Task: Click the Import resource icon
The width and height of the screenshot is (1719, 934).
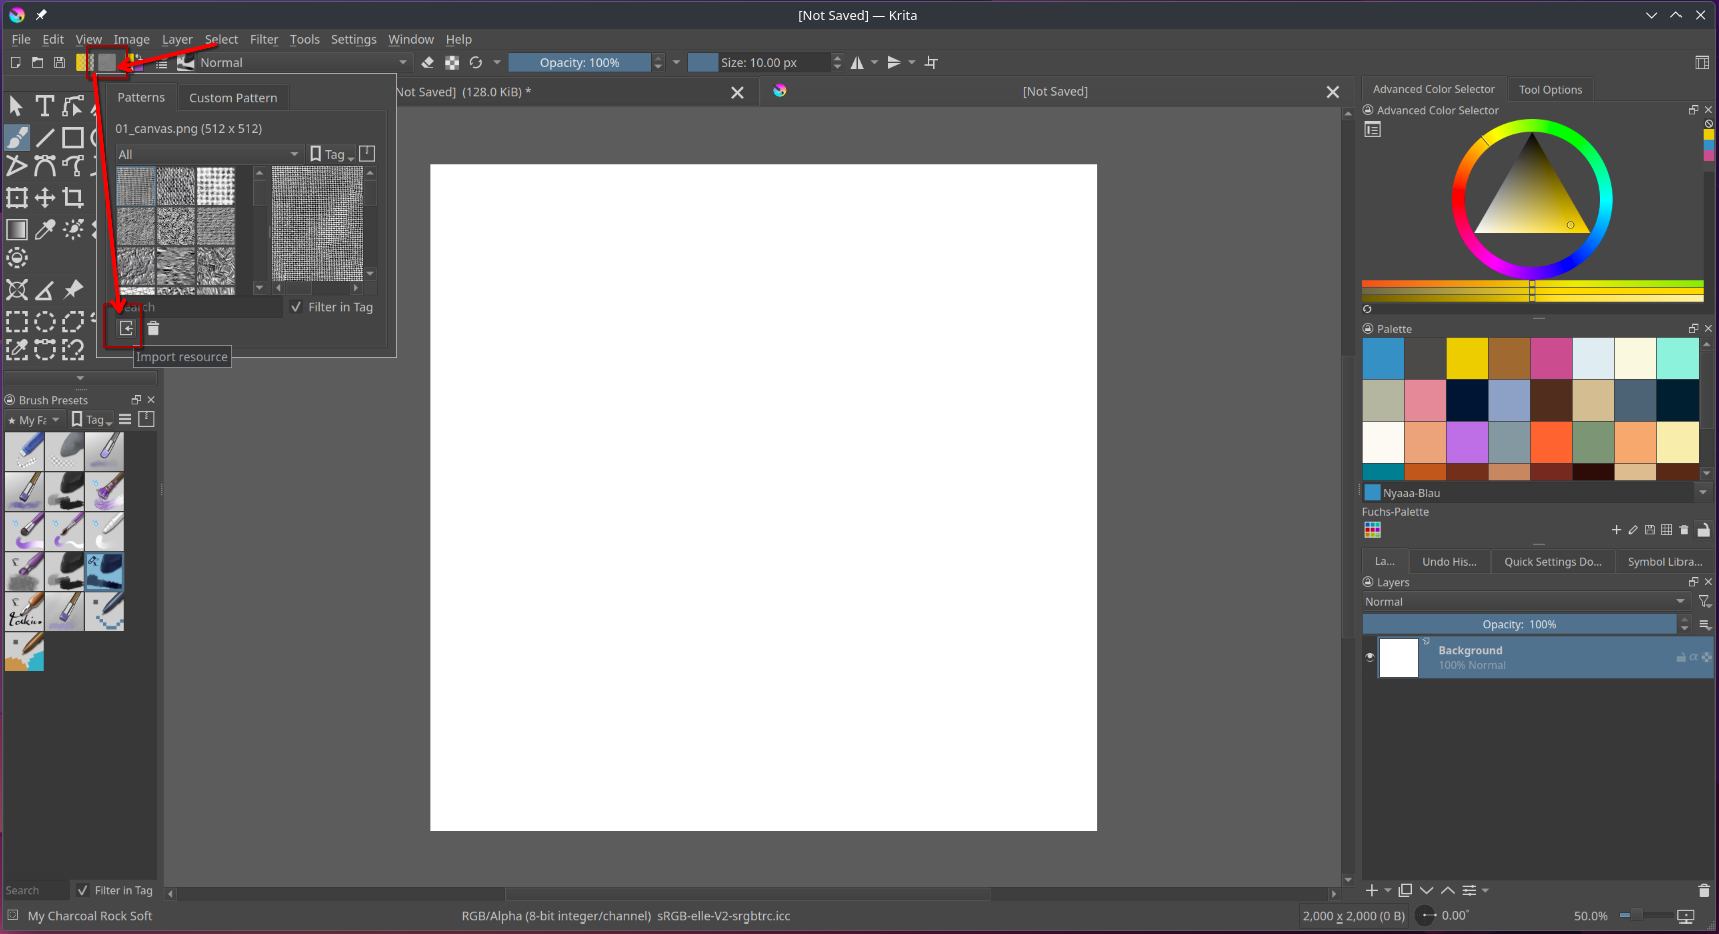Action: point(126,328)
